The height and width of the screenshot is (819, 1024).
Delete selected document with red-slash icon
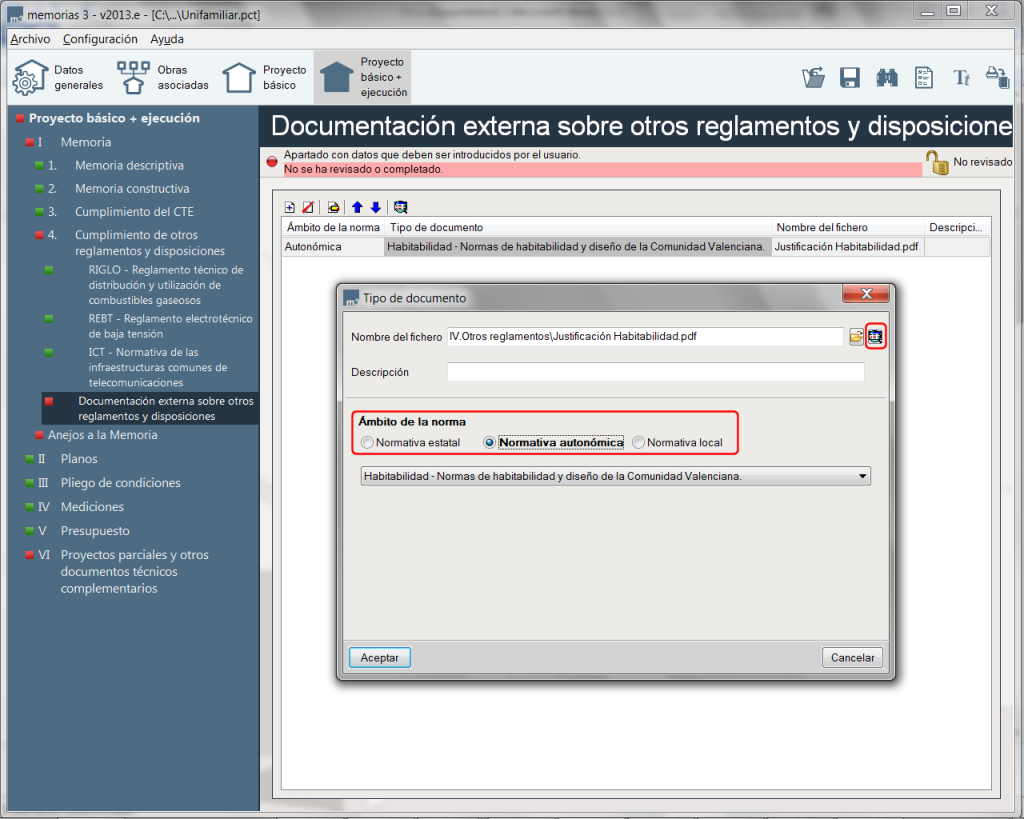[x=308, y=207]
